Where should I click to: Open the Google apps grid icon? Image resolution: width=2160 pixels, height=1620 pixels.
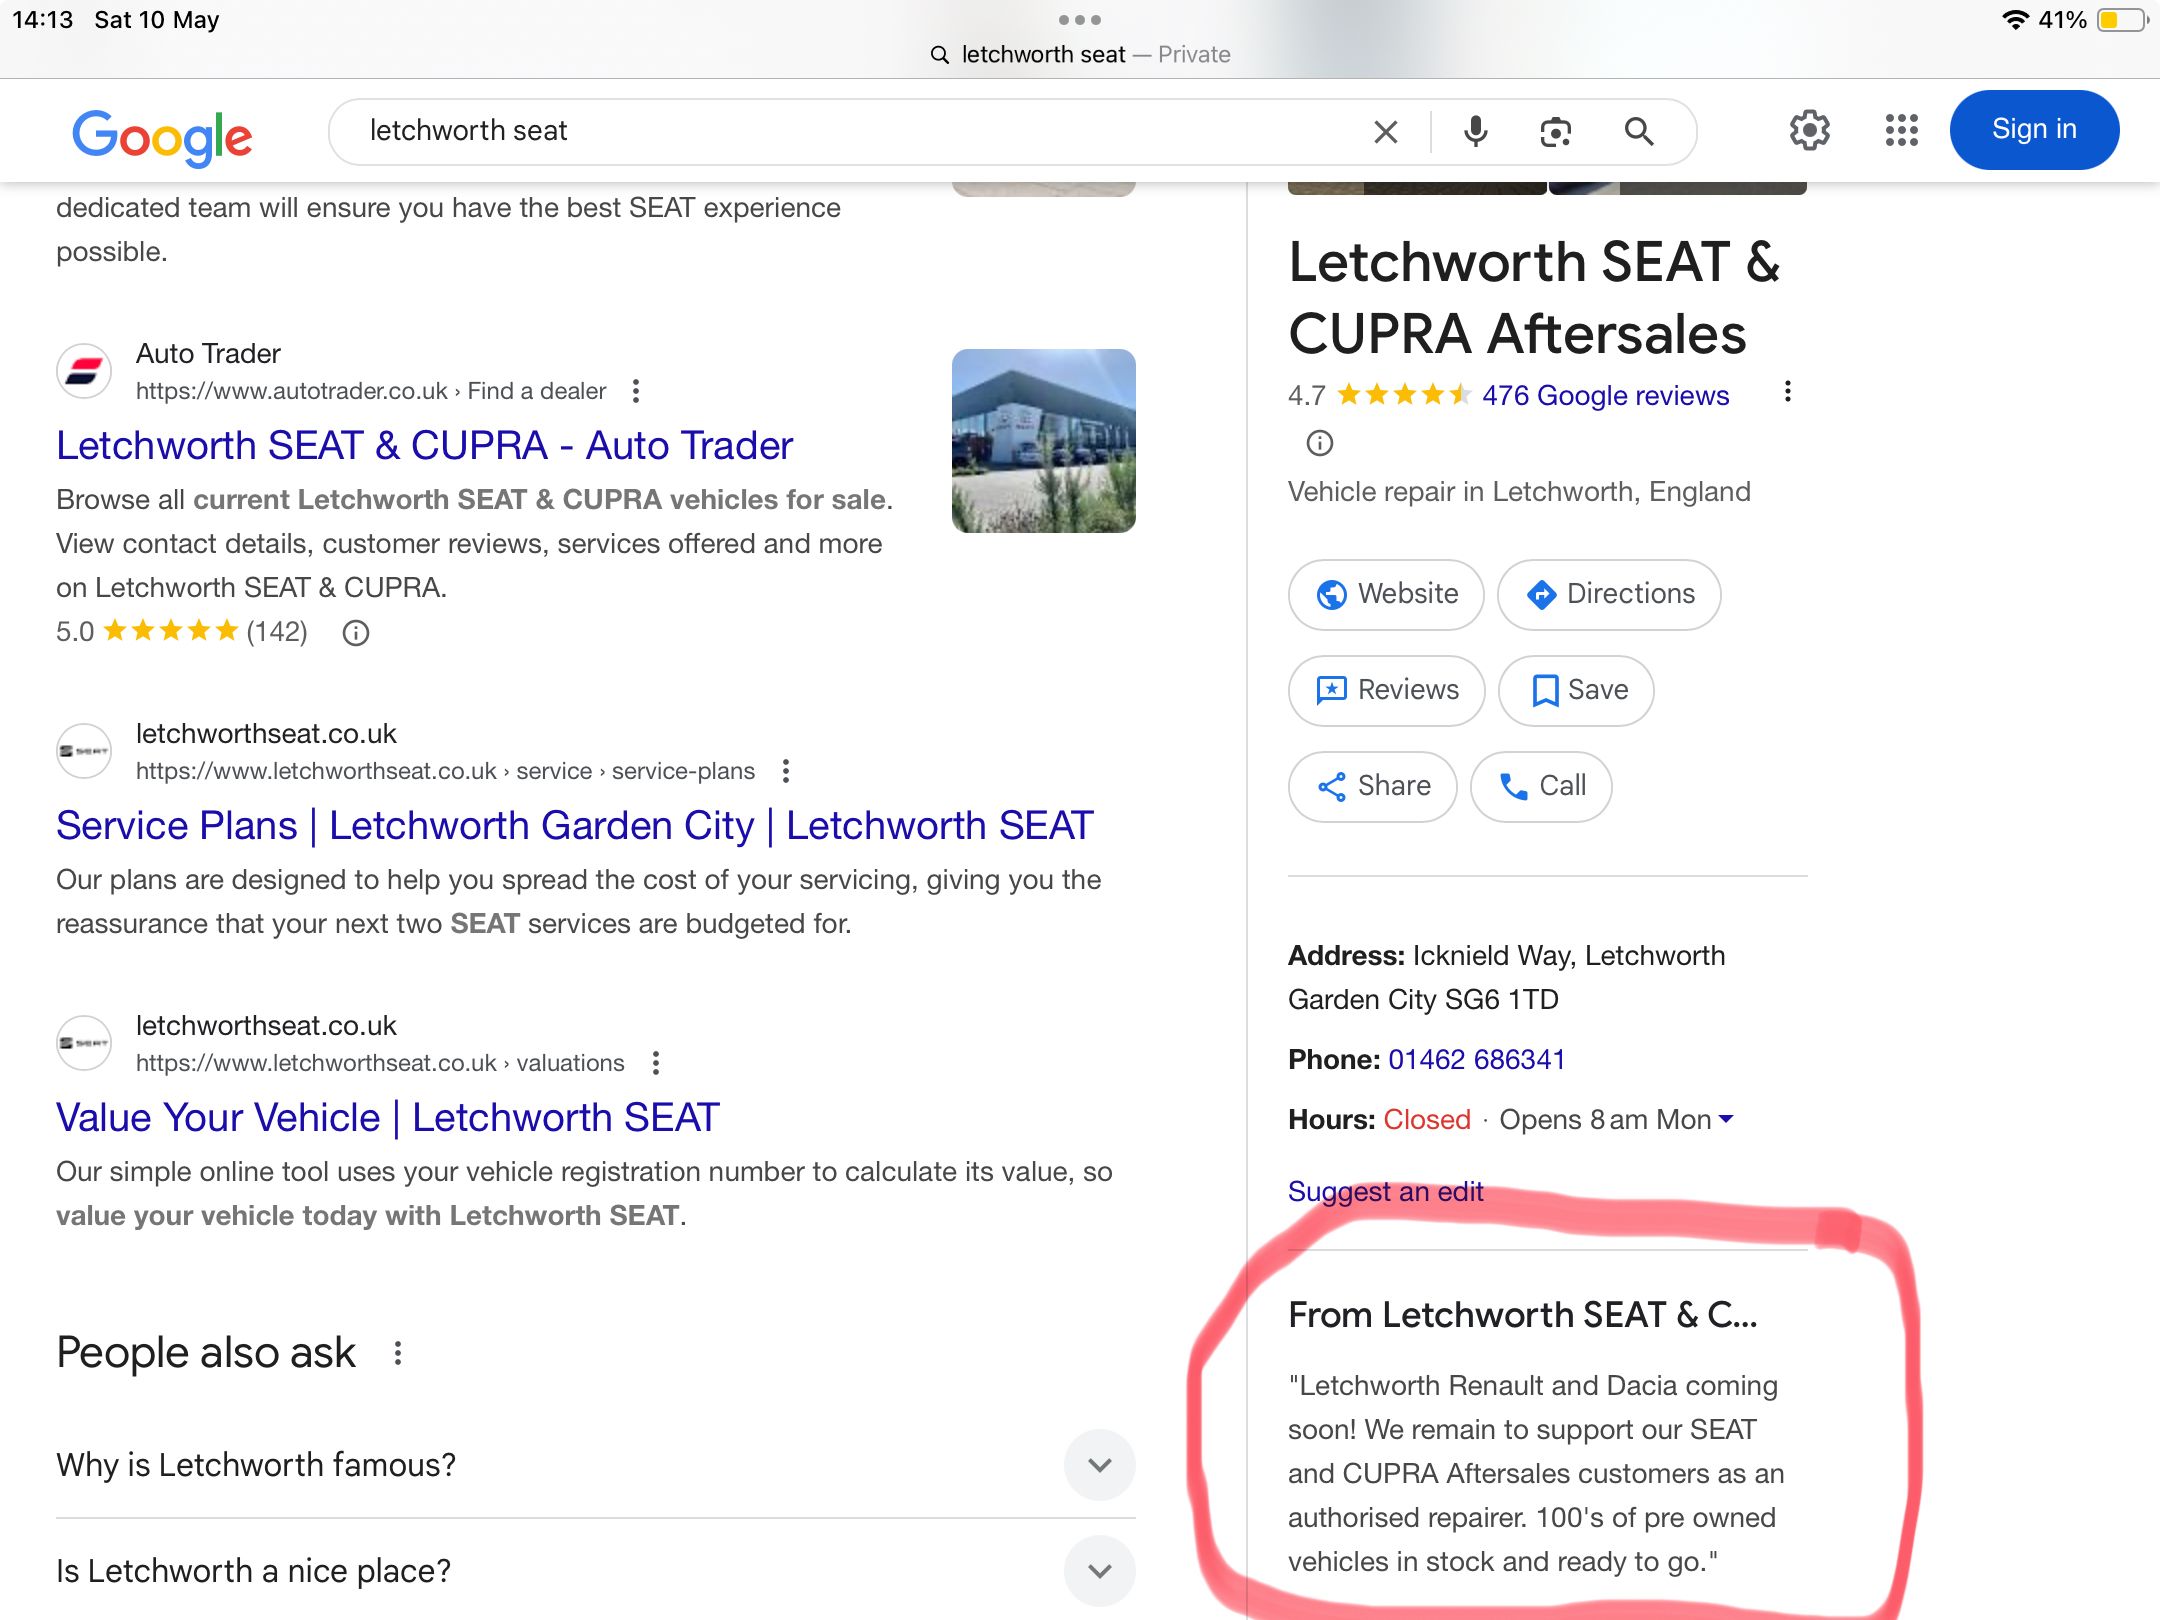click(1901, 130)
